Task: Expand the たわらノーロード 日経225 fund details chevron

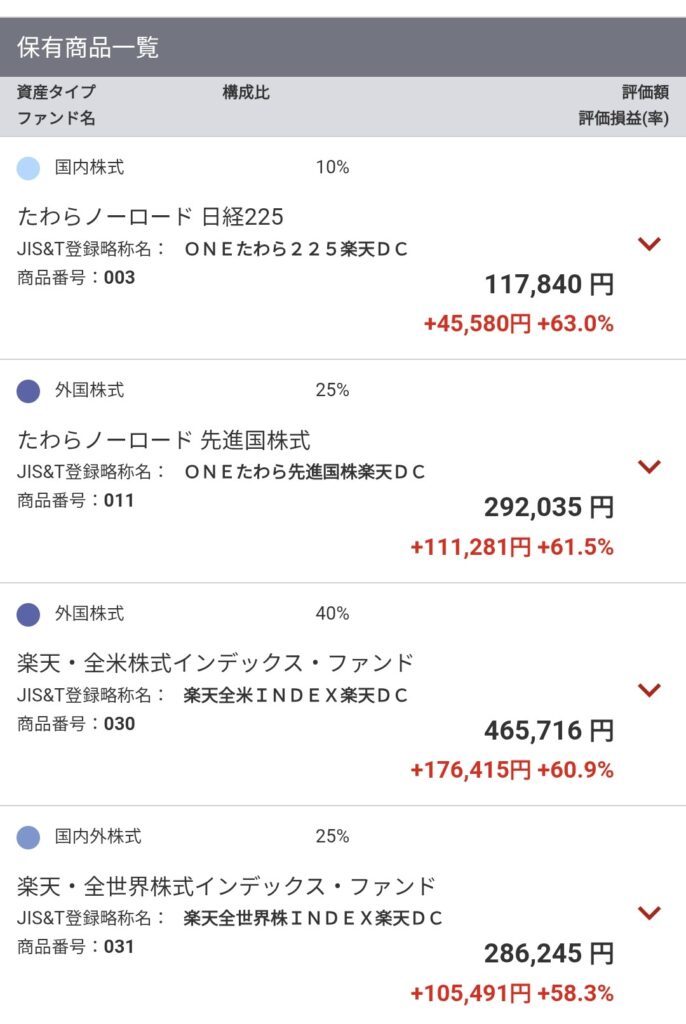Action: tap(650, 244)
